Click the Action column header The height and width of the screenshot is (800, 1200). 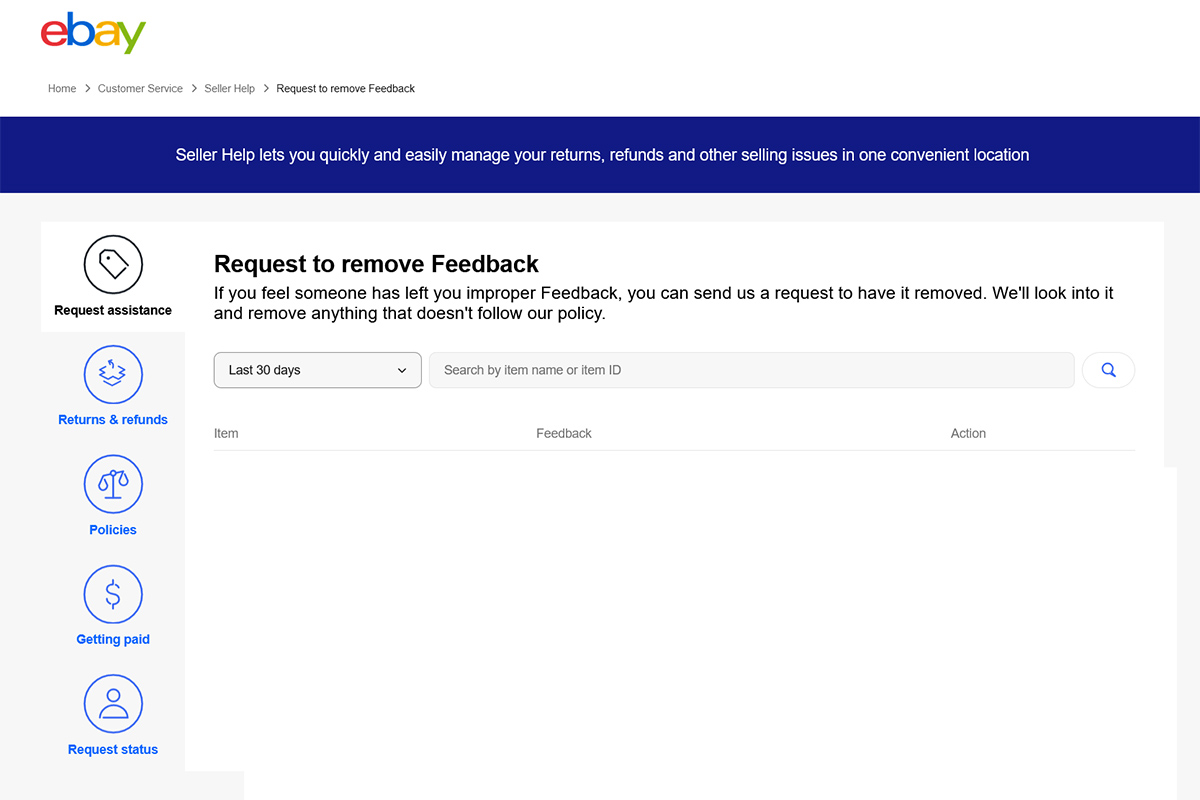(x=968, y=433)
